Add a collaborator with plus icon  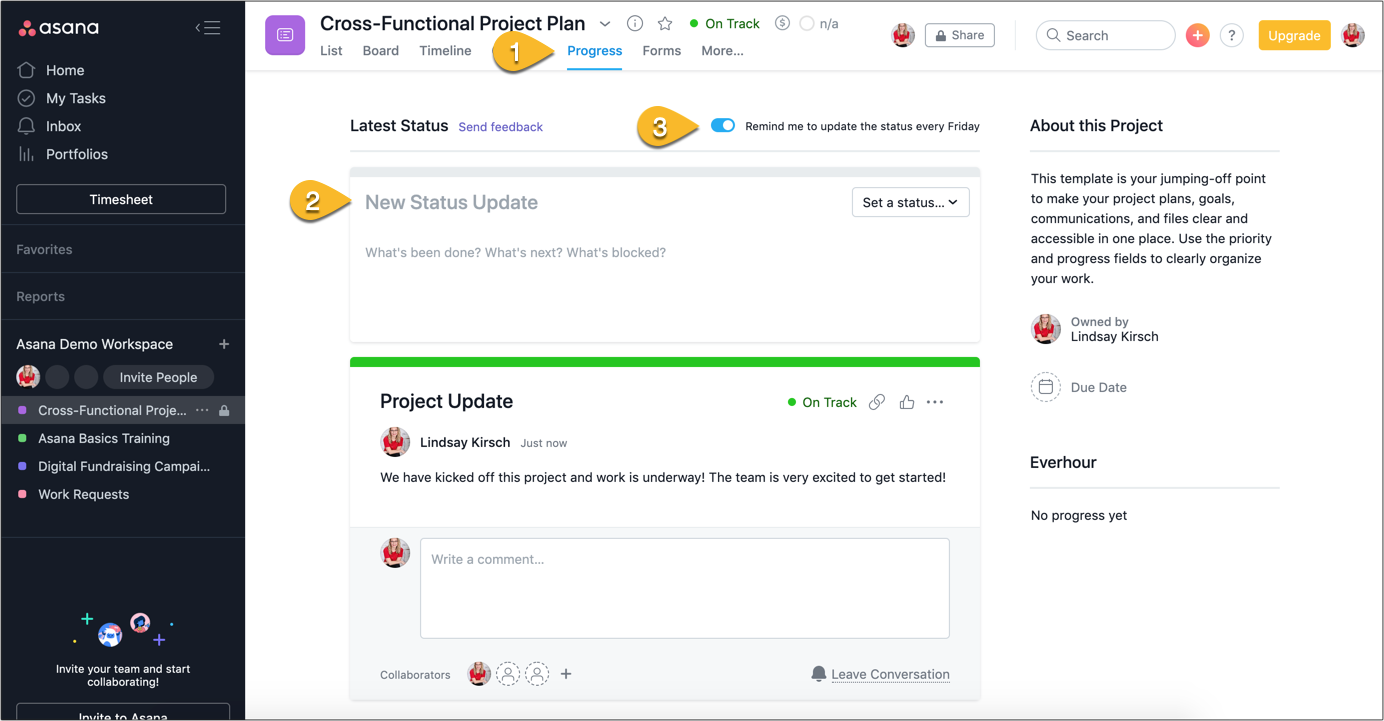coord(566,674)
